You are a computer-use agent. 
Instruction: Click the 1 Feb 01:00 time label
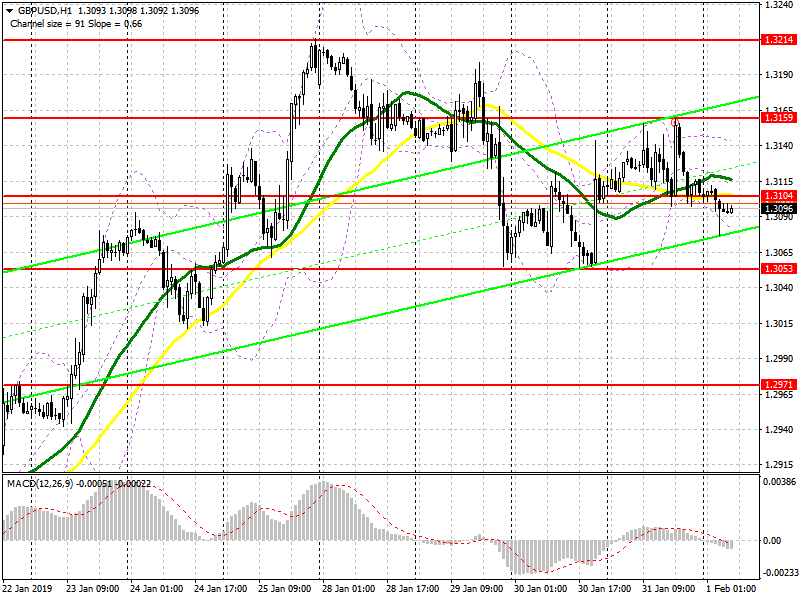point(731,588)
